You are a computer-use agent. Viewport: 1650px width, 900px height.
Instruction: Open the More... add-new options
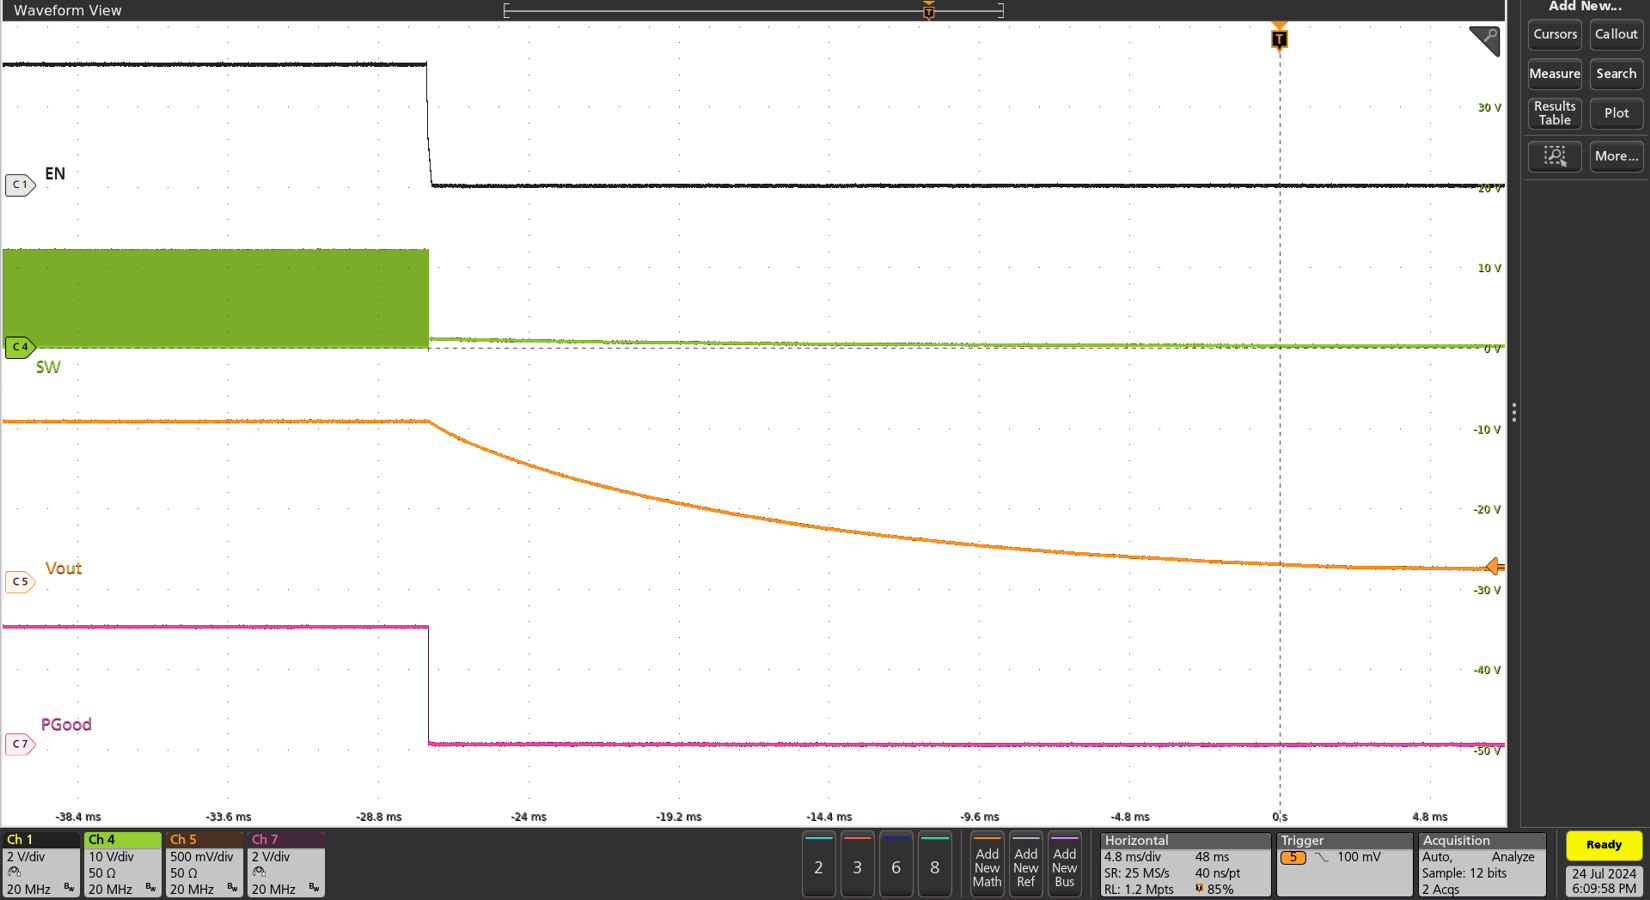1616,156
